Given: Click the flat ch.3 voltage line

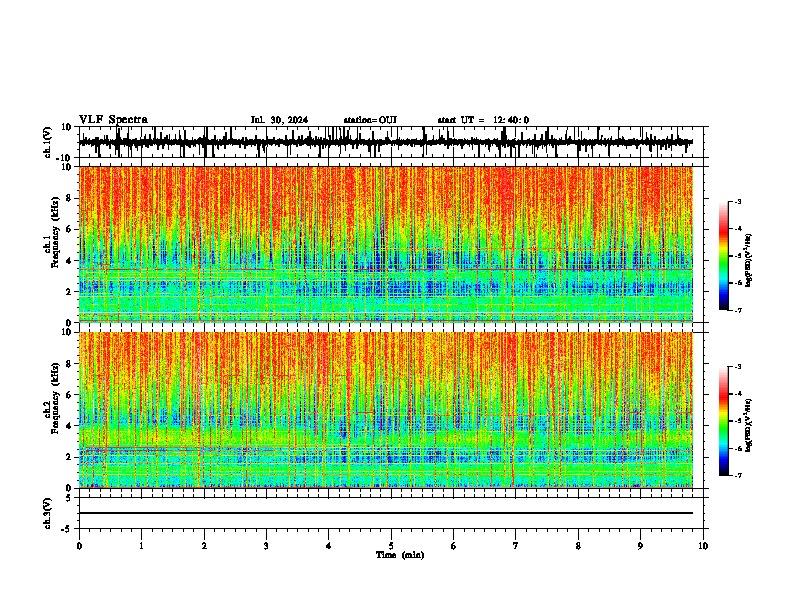Looking at the screenshot, I should click(386, 513).
